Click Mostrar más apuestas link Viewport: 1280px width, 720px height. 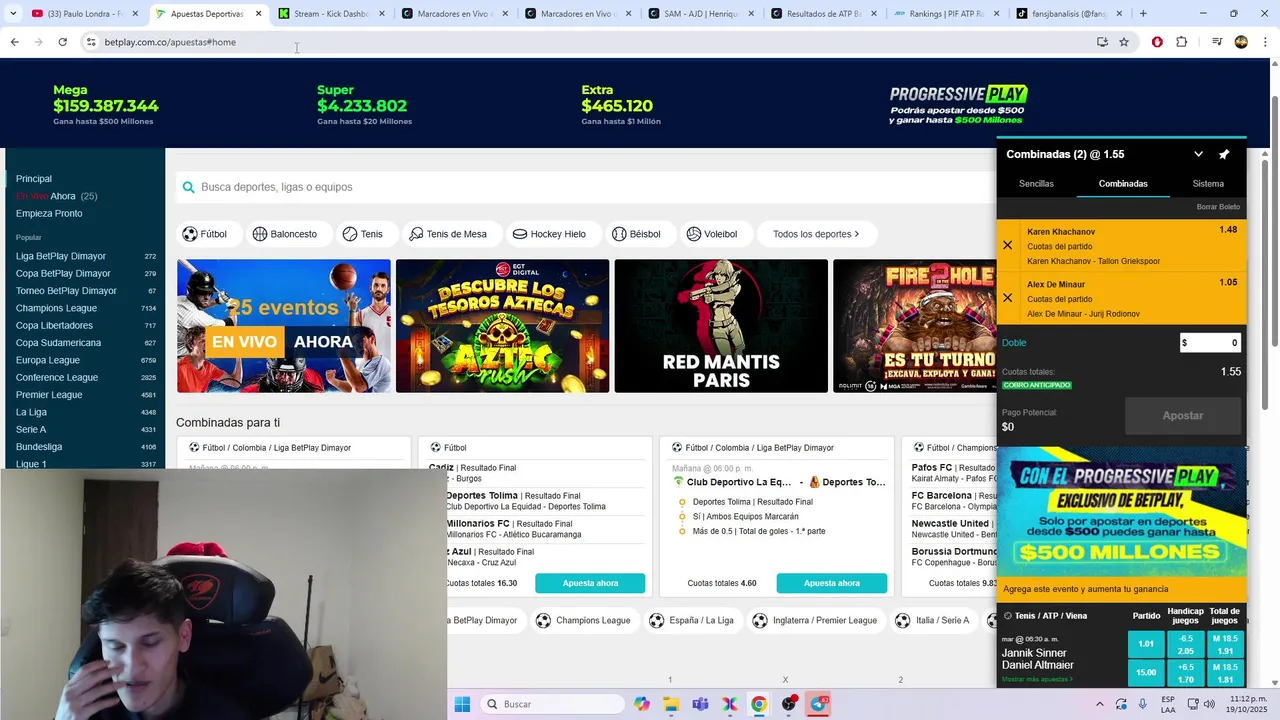pyautogui.click(x=1037, y=679)
